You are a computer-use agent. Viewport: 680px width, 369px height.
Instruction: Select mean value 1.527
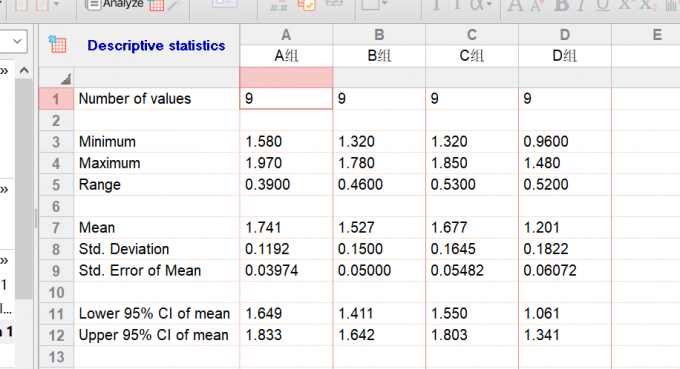(379, 228)
